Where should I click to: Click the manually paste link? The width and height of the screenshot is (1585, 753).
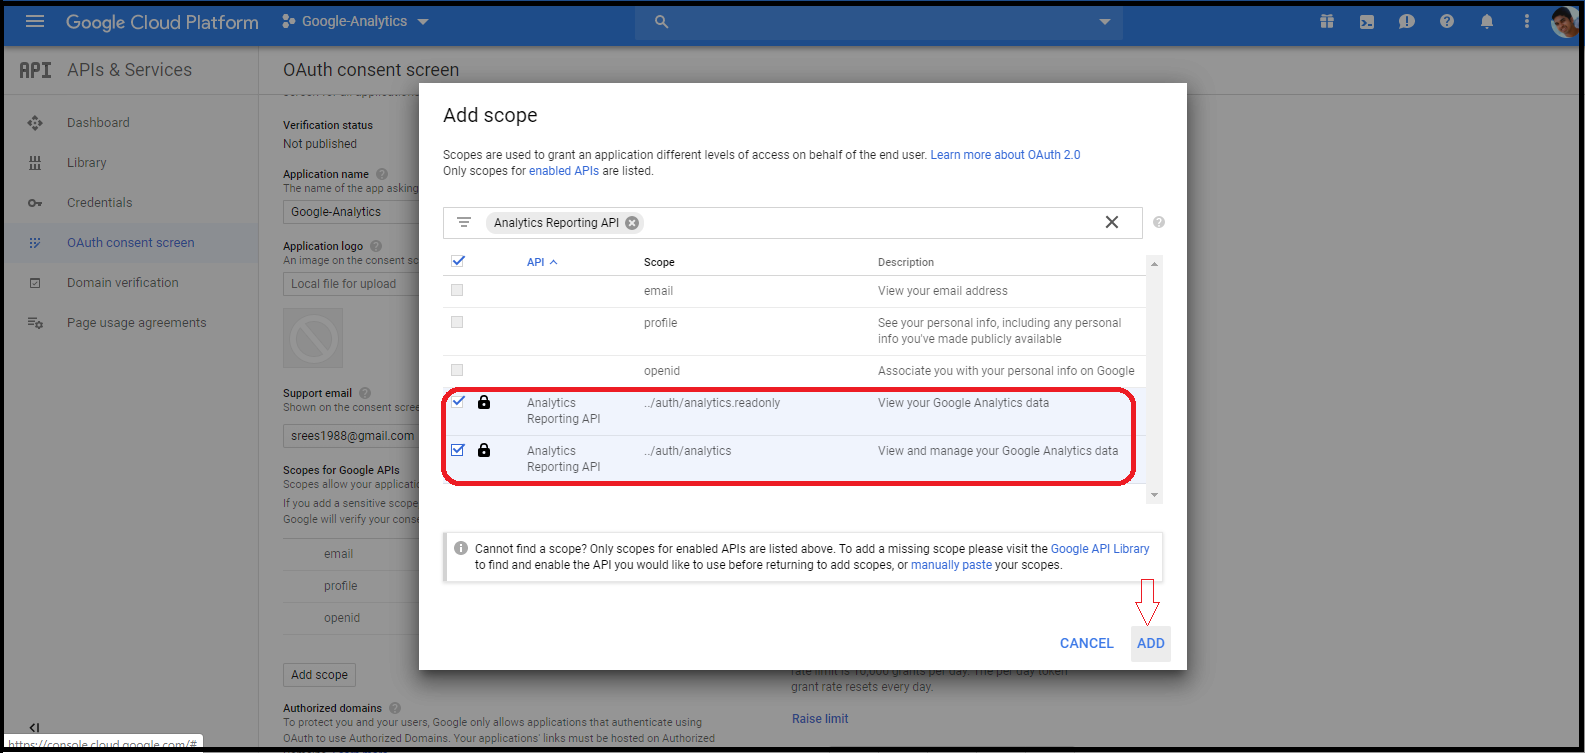click(951, 565)
